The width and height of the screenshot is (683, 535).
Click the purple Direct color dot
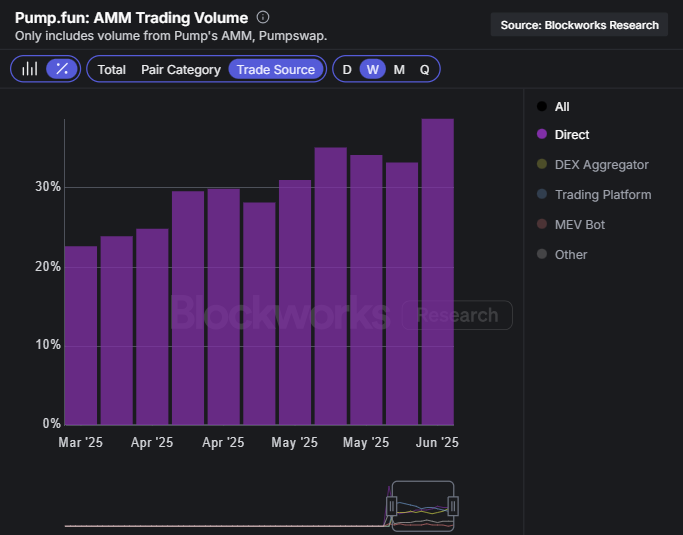[x=542, y=134]
